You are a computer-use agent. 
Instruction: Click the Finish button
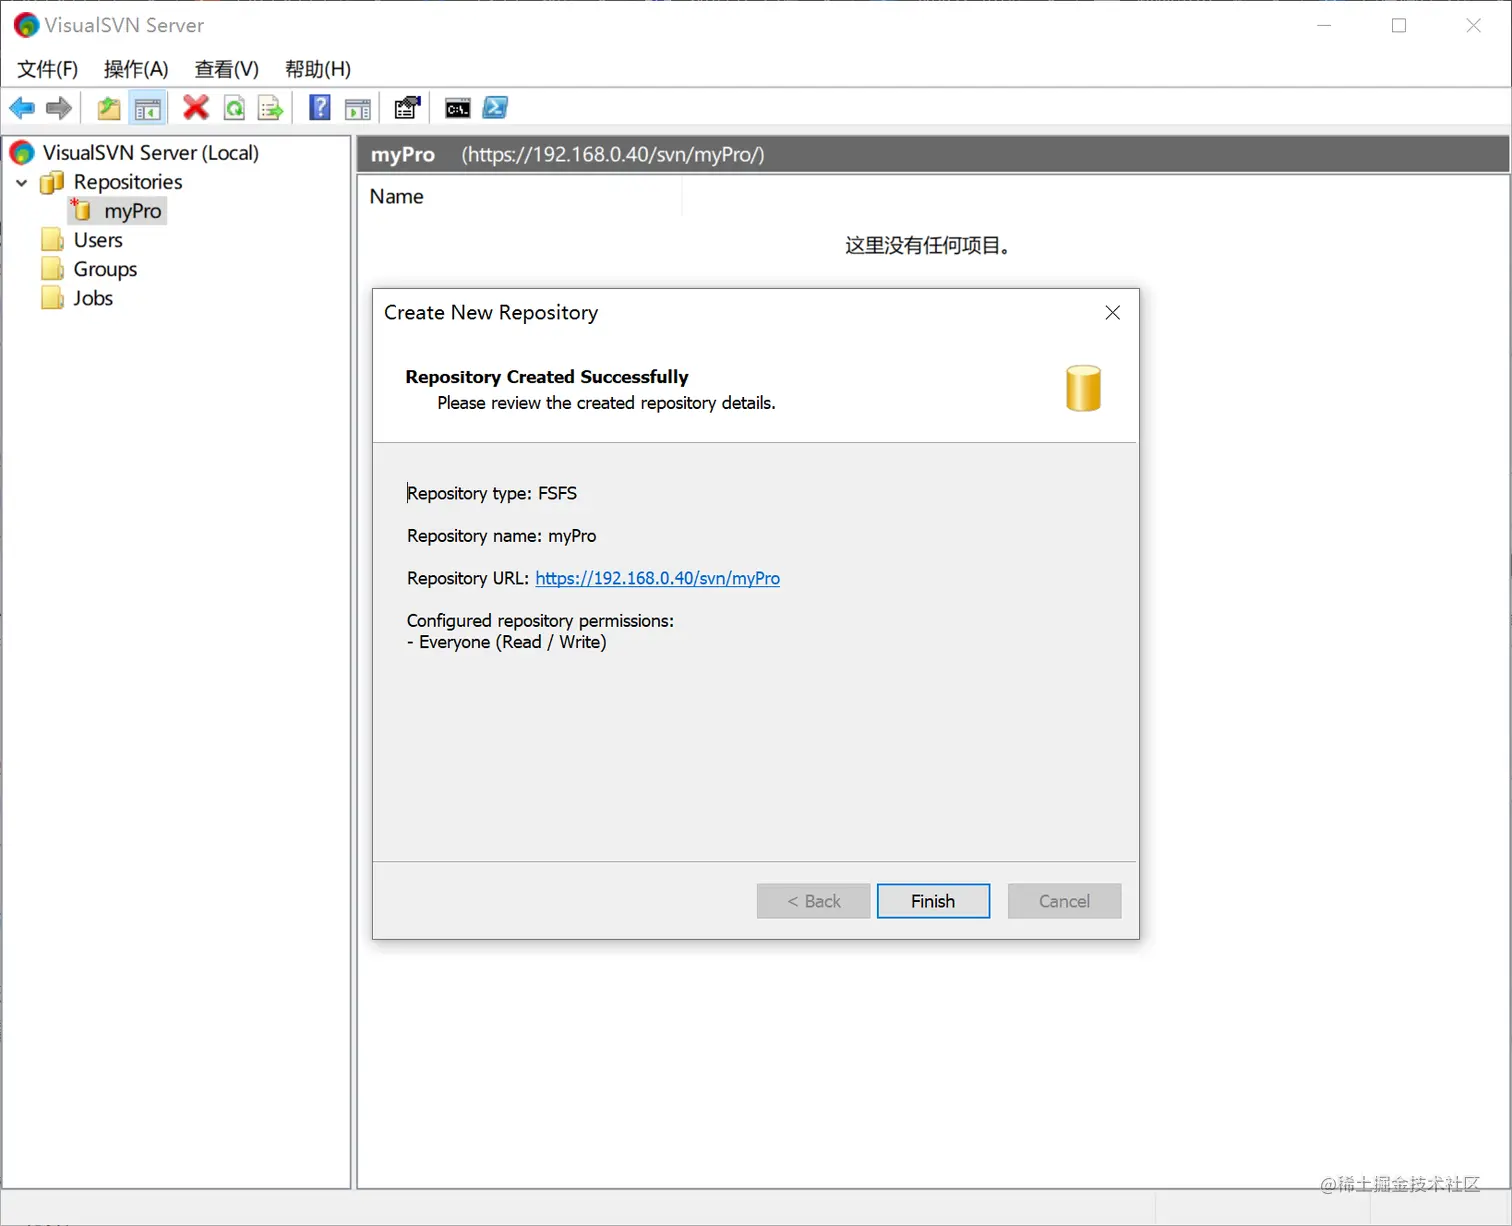pos(933,901)
